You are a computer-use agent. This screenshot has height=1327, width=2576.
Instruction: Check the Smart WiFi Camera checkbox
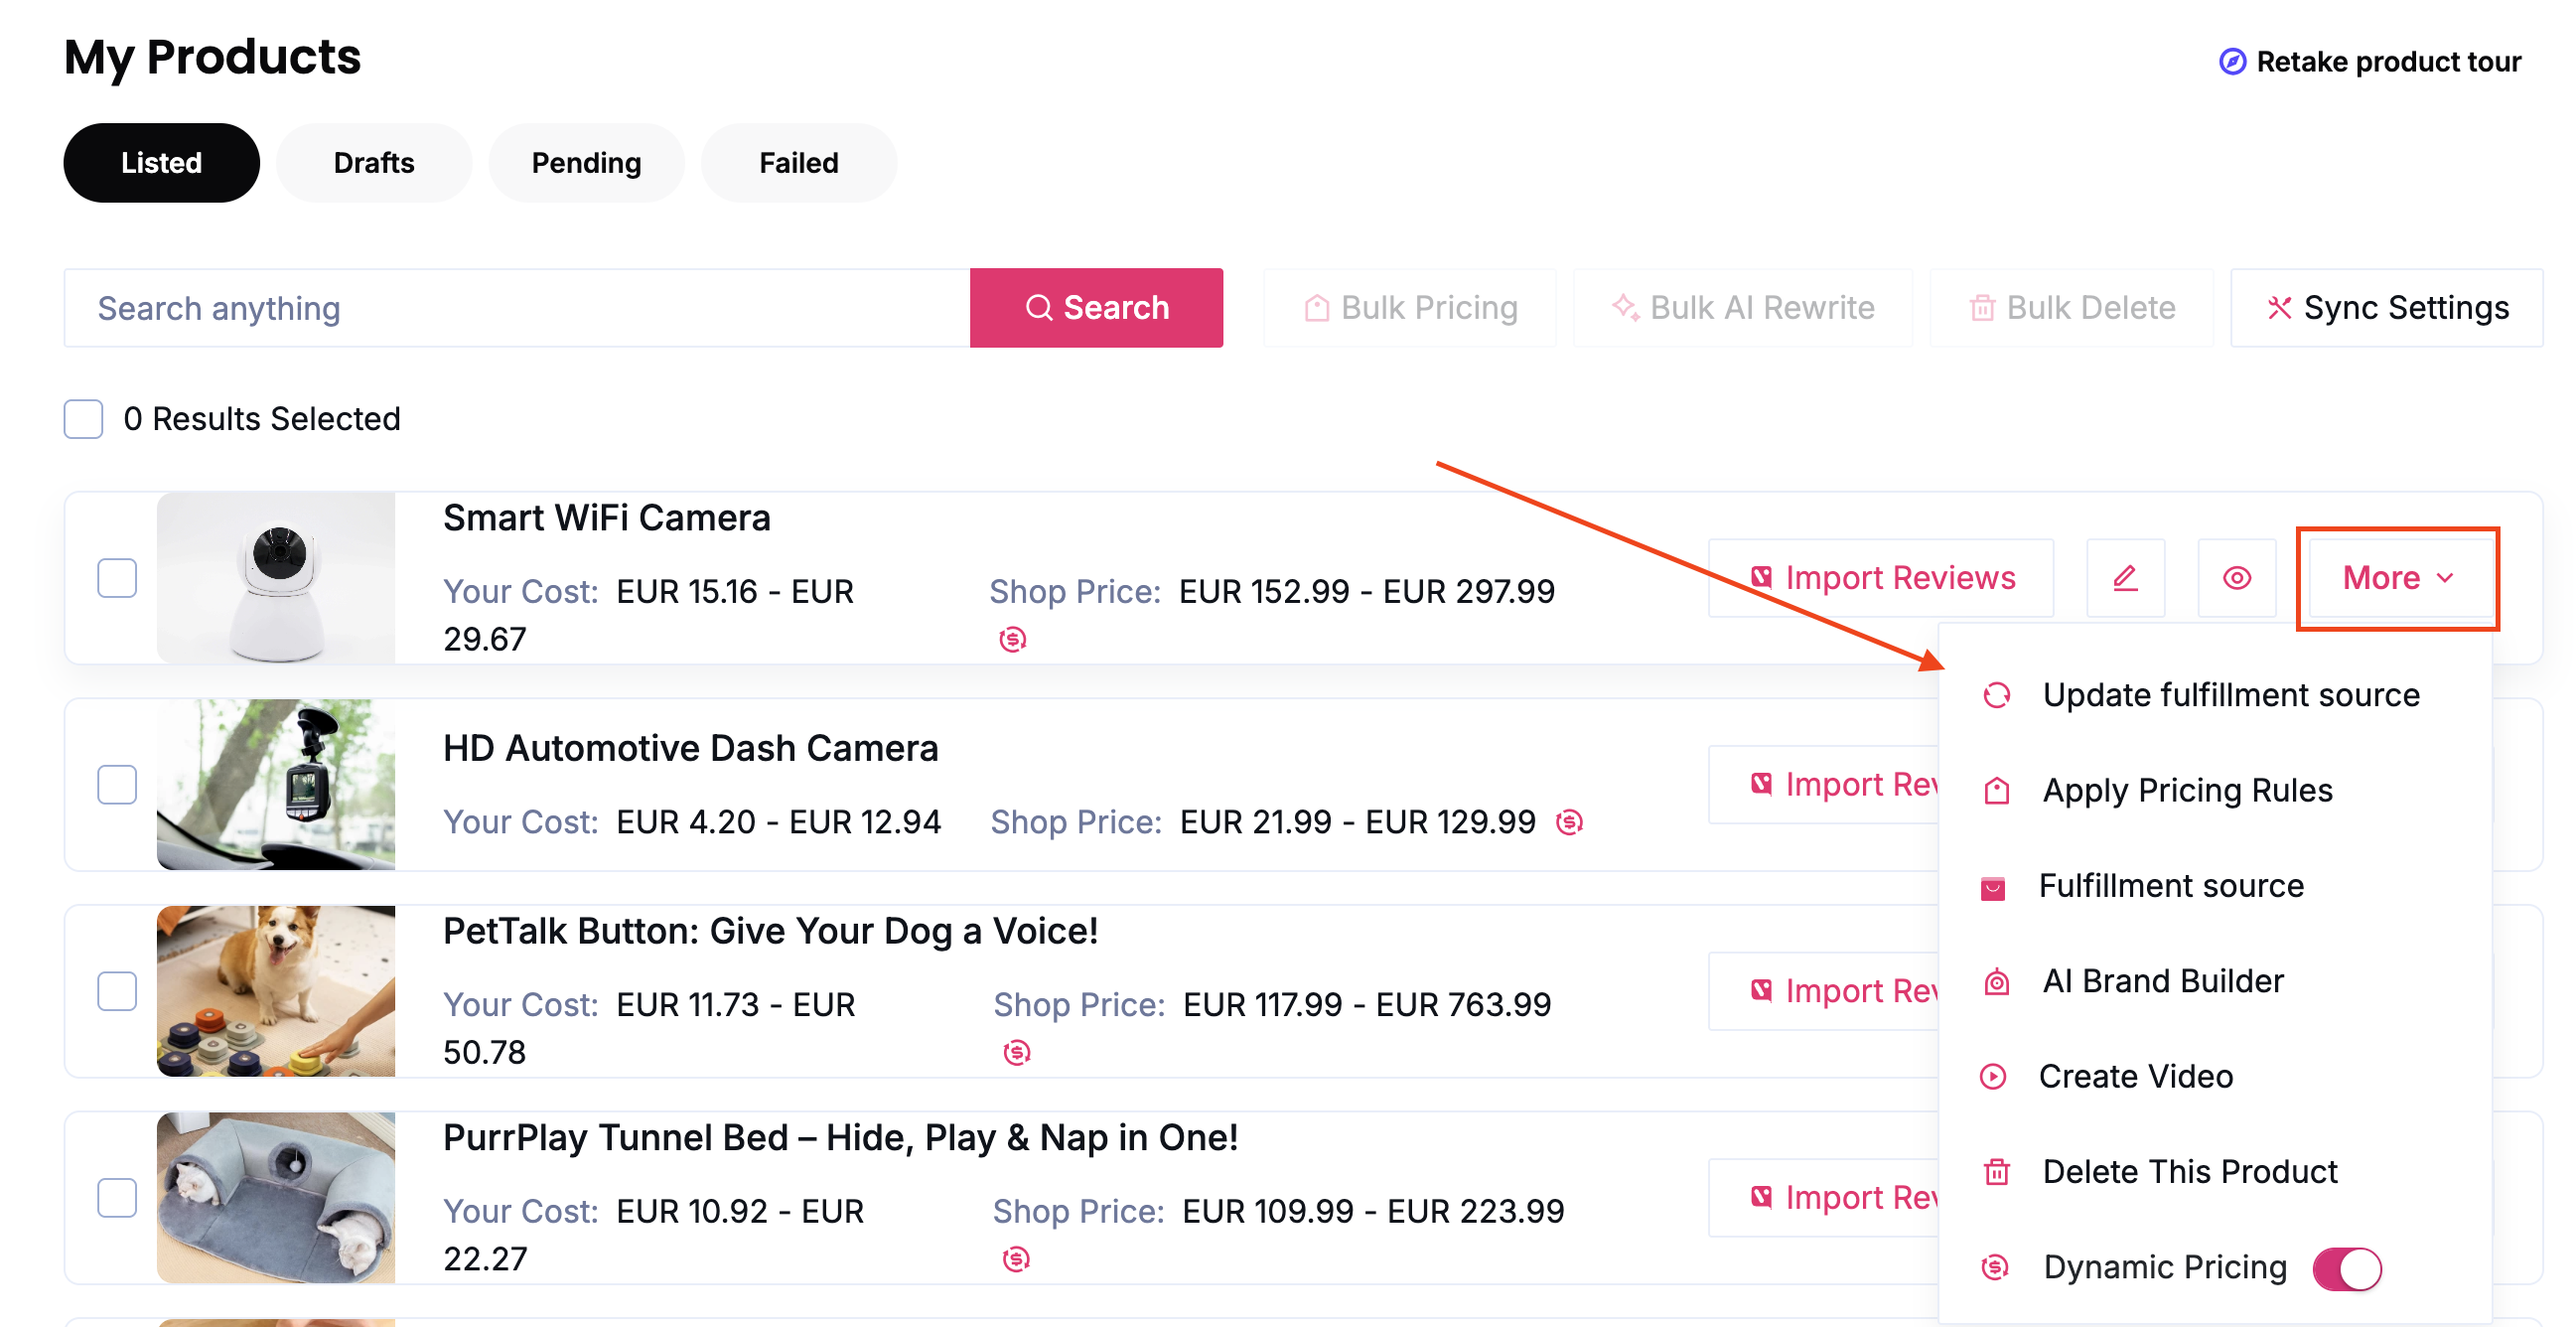[117, 577]
